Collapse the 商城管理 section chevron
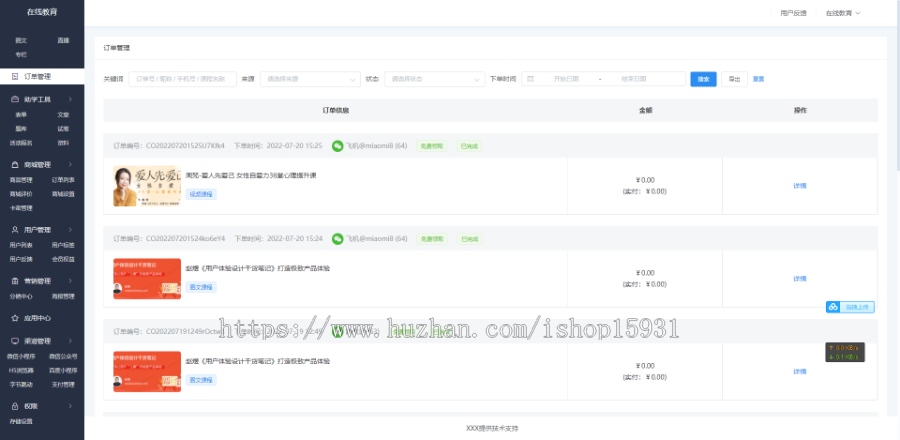Image resolution: width=900 pixels, height=440 pixels. (70, 165)
